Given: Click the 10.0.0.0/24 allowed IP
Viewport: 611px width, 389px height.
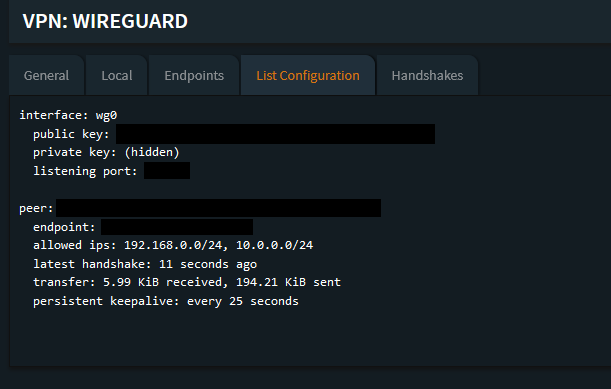Looking at the screenshot, I should (x=274, y=245).
